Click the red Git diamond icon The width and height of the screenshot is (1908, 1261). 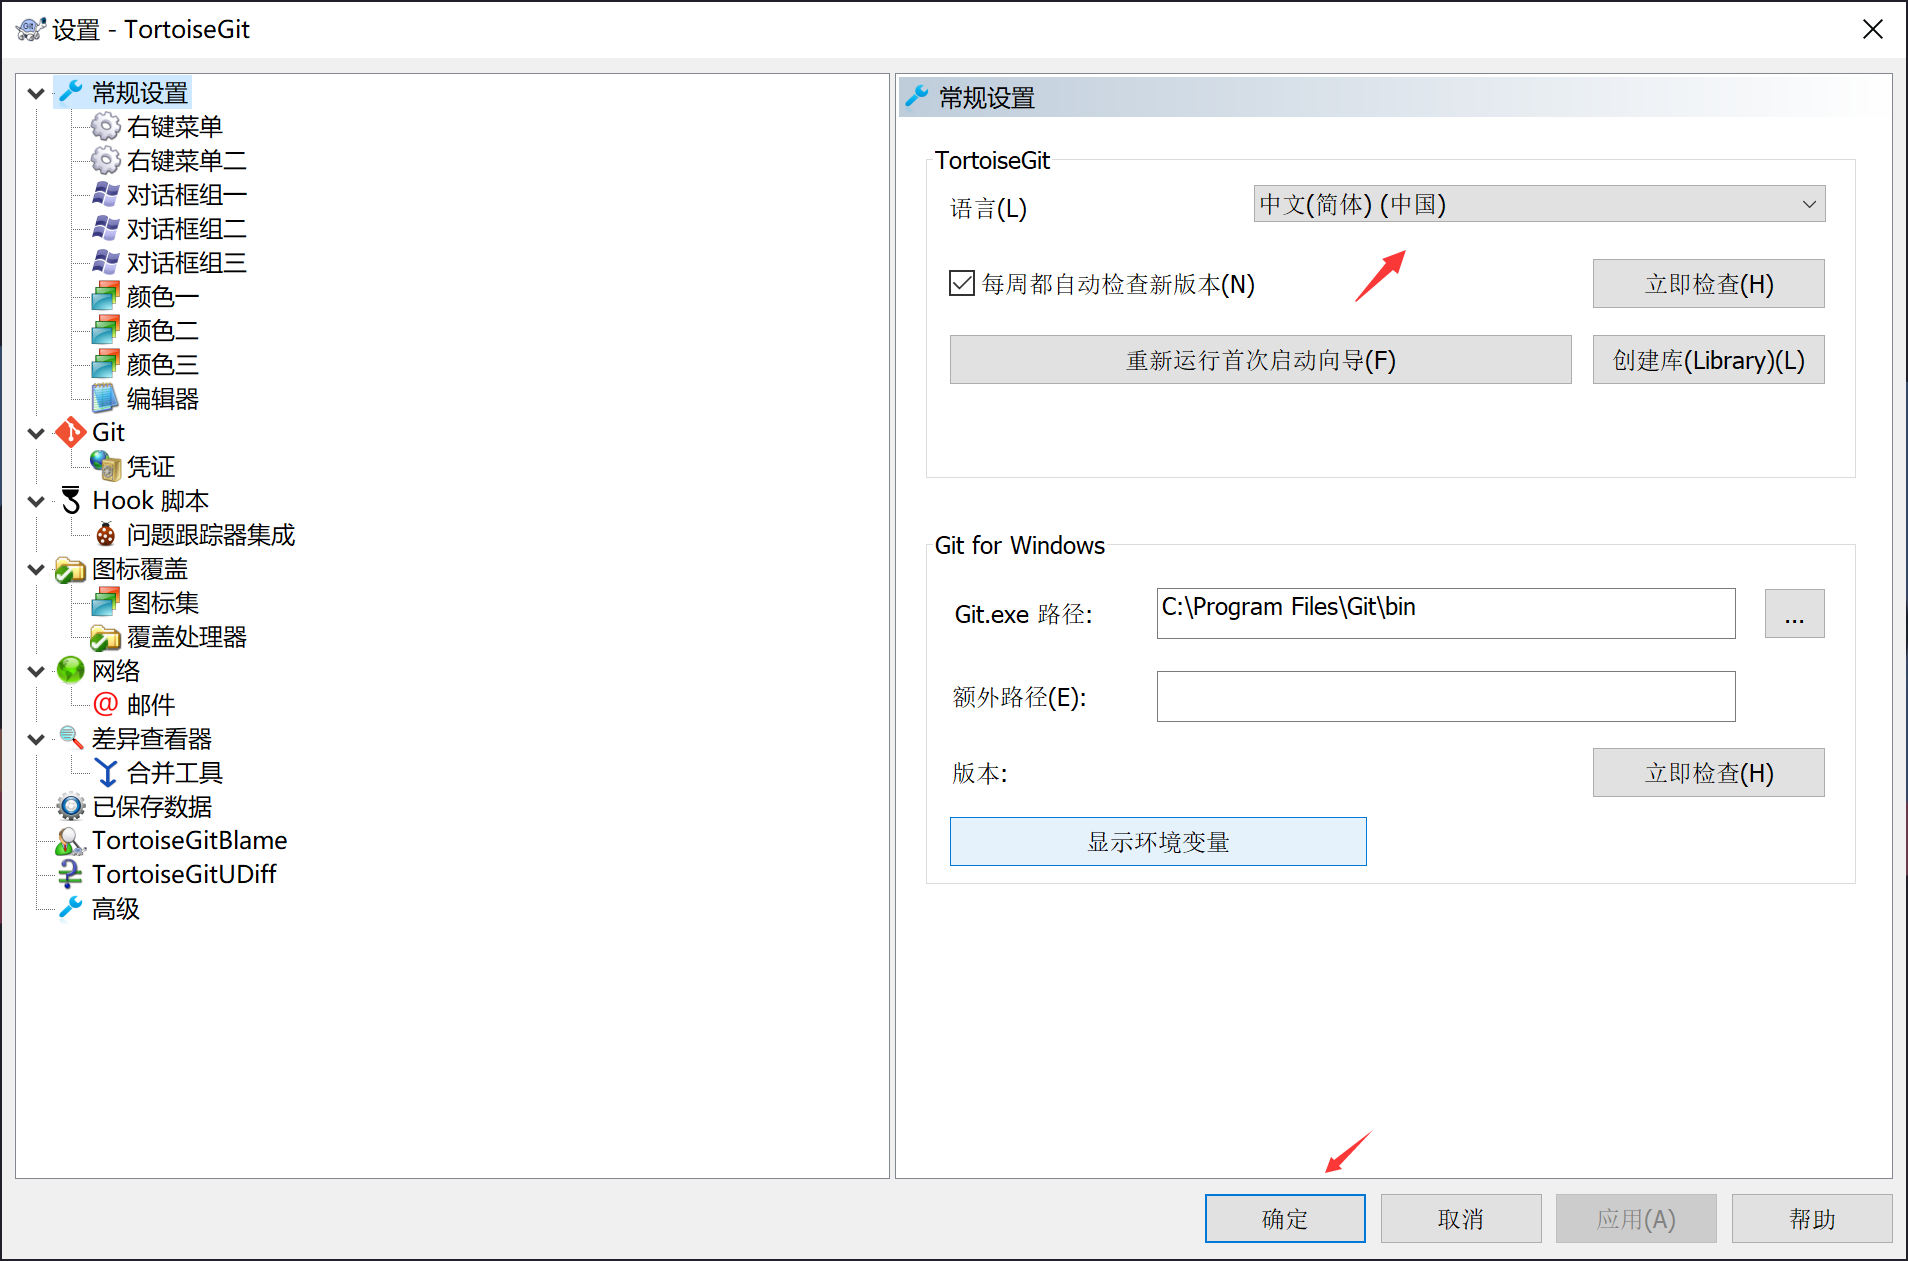coord(70,433)
